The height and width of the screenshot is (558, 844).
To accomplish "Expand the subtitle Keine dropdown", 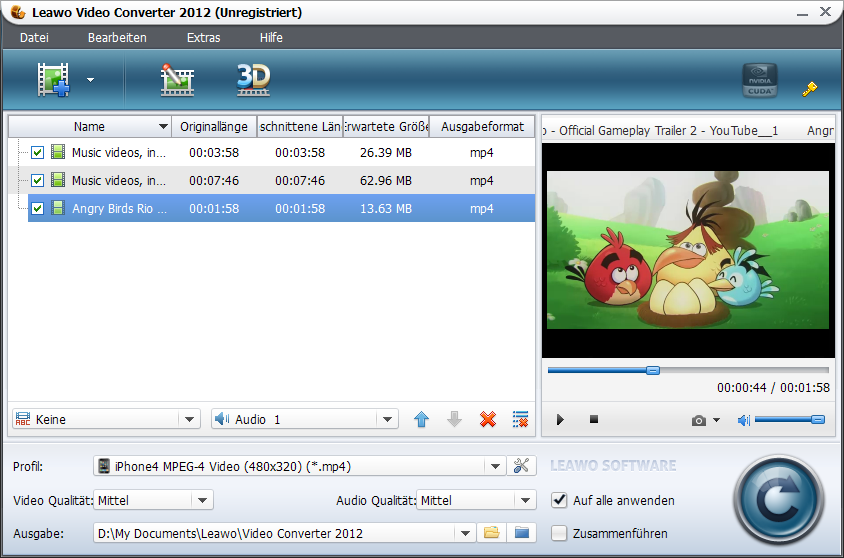I will 189,419.
